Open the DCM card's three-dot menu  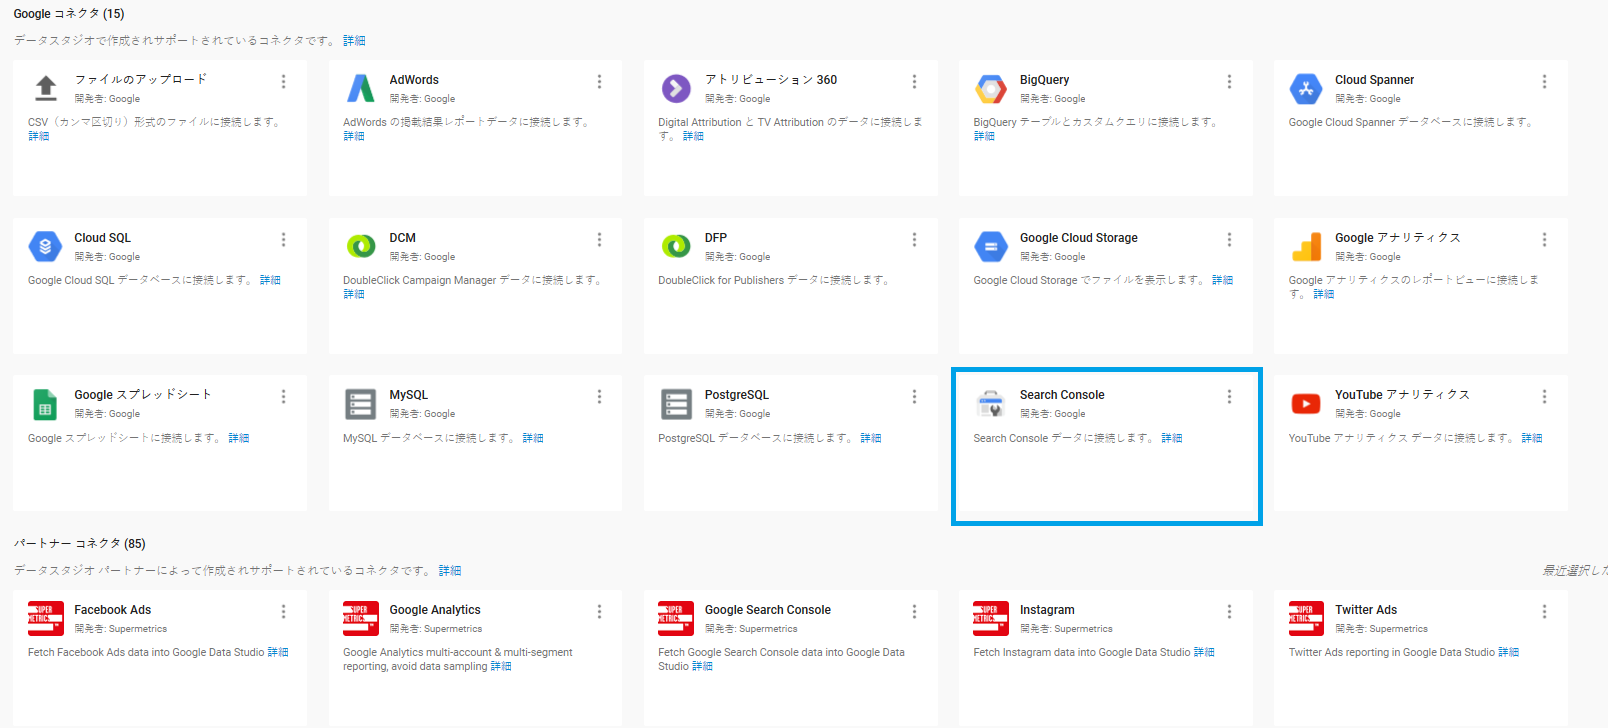click(x=599, y=239)
